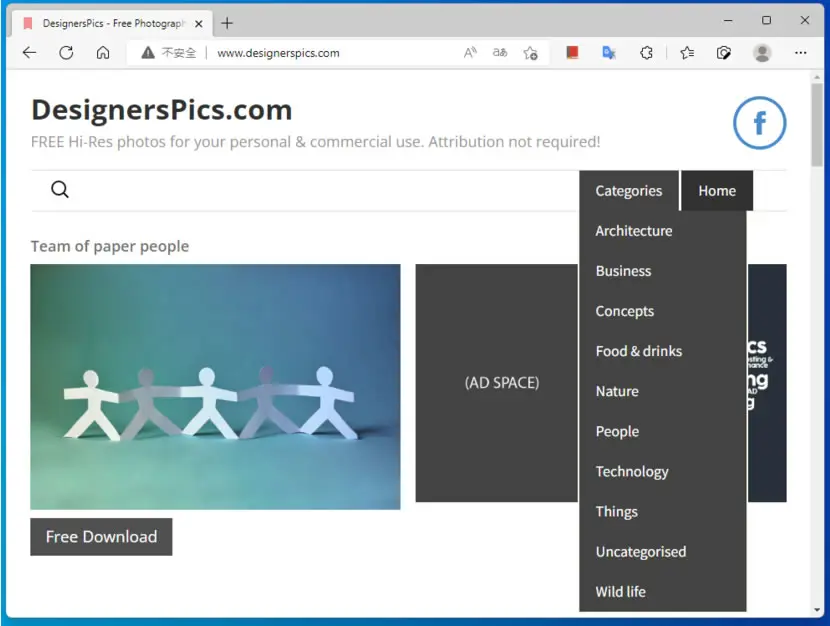
Task: Click the user profile avatar icon
Action: coord(762,53)
